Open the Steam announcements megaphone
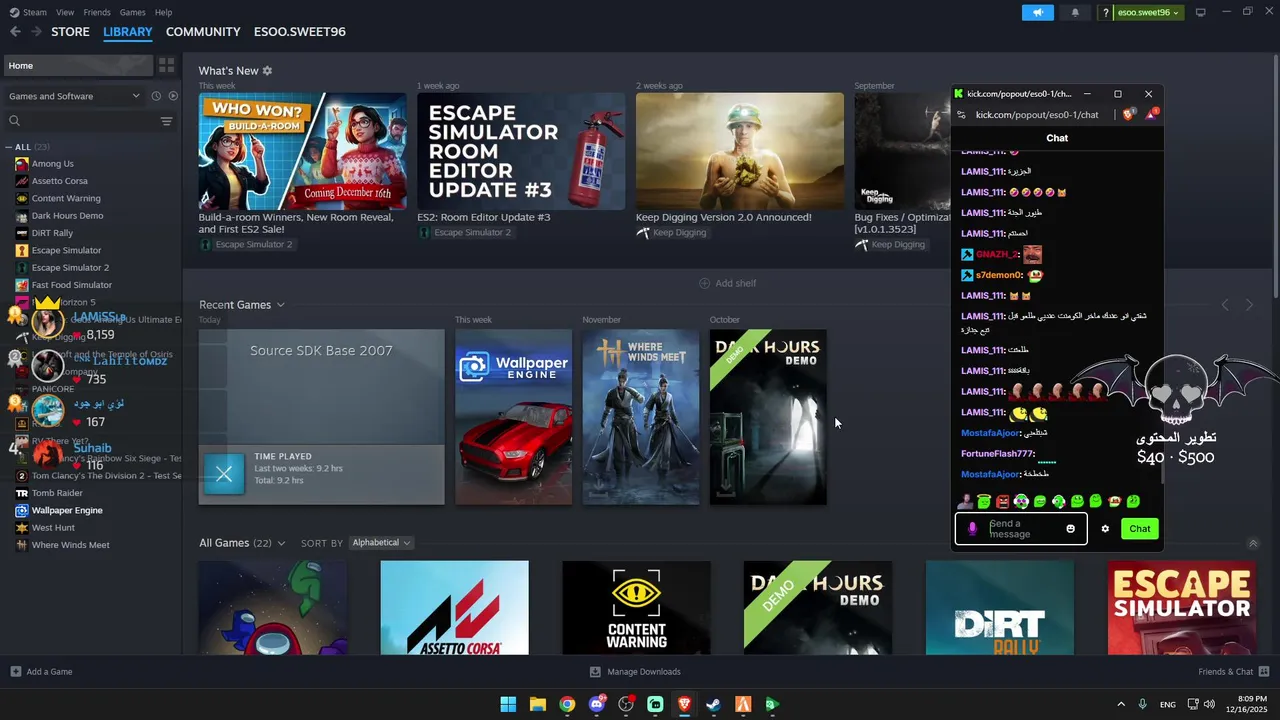 tap(1038, 12)
